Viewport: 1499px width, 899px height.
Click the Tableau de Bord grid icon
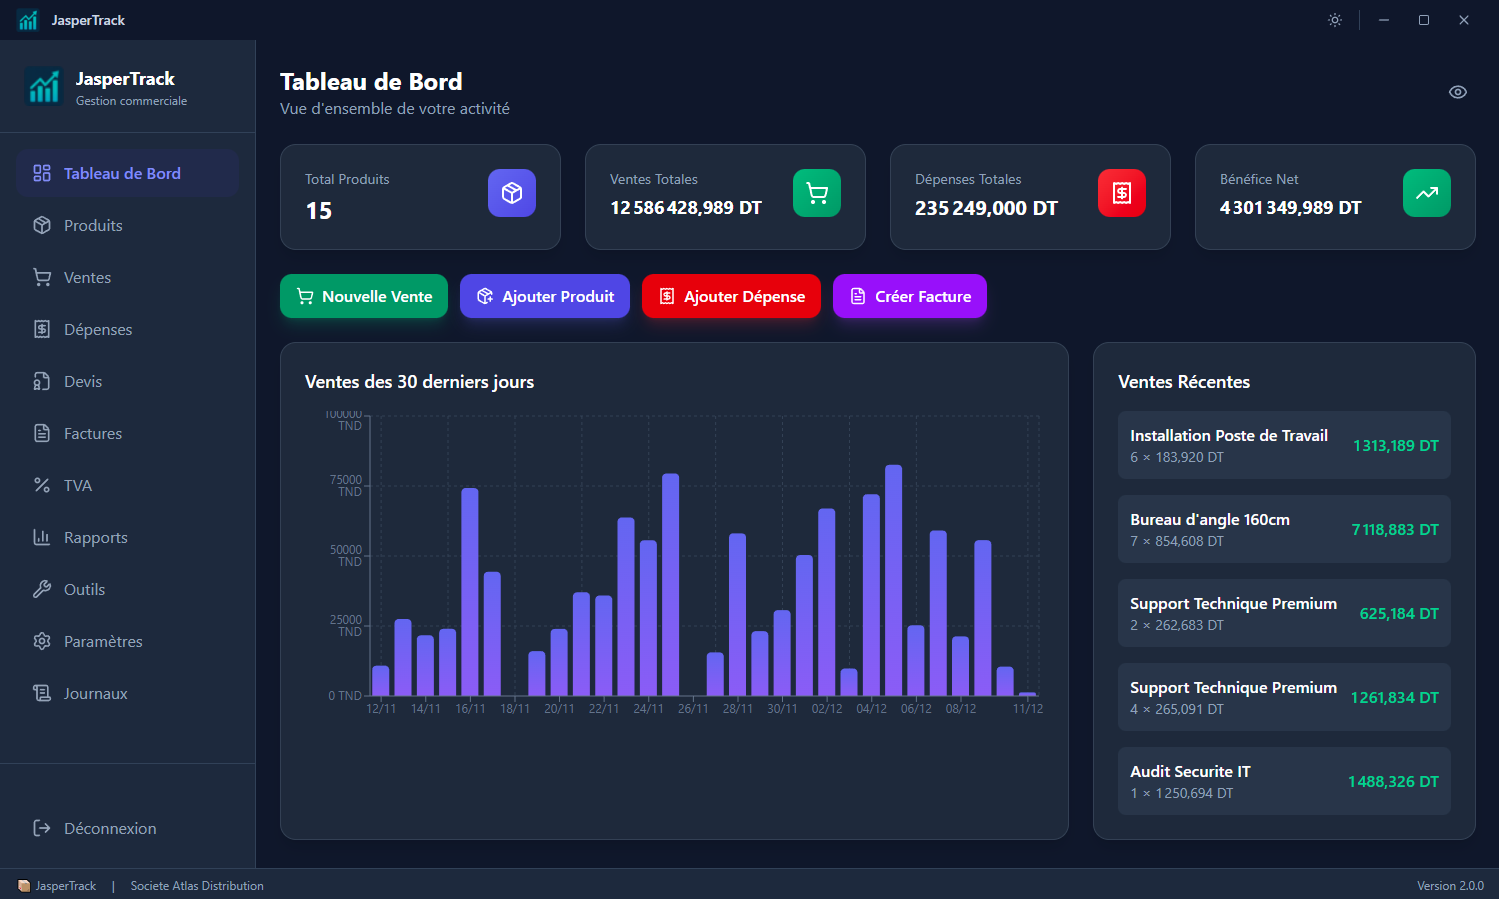click(42, 173)
